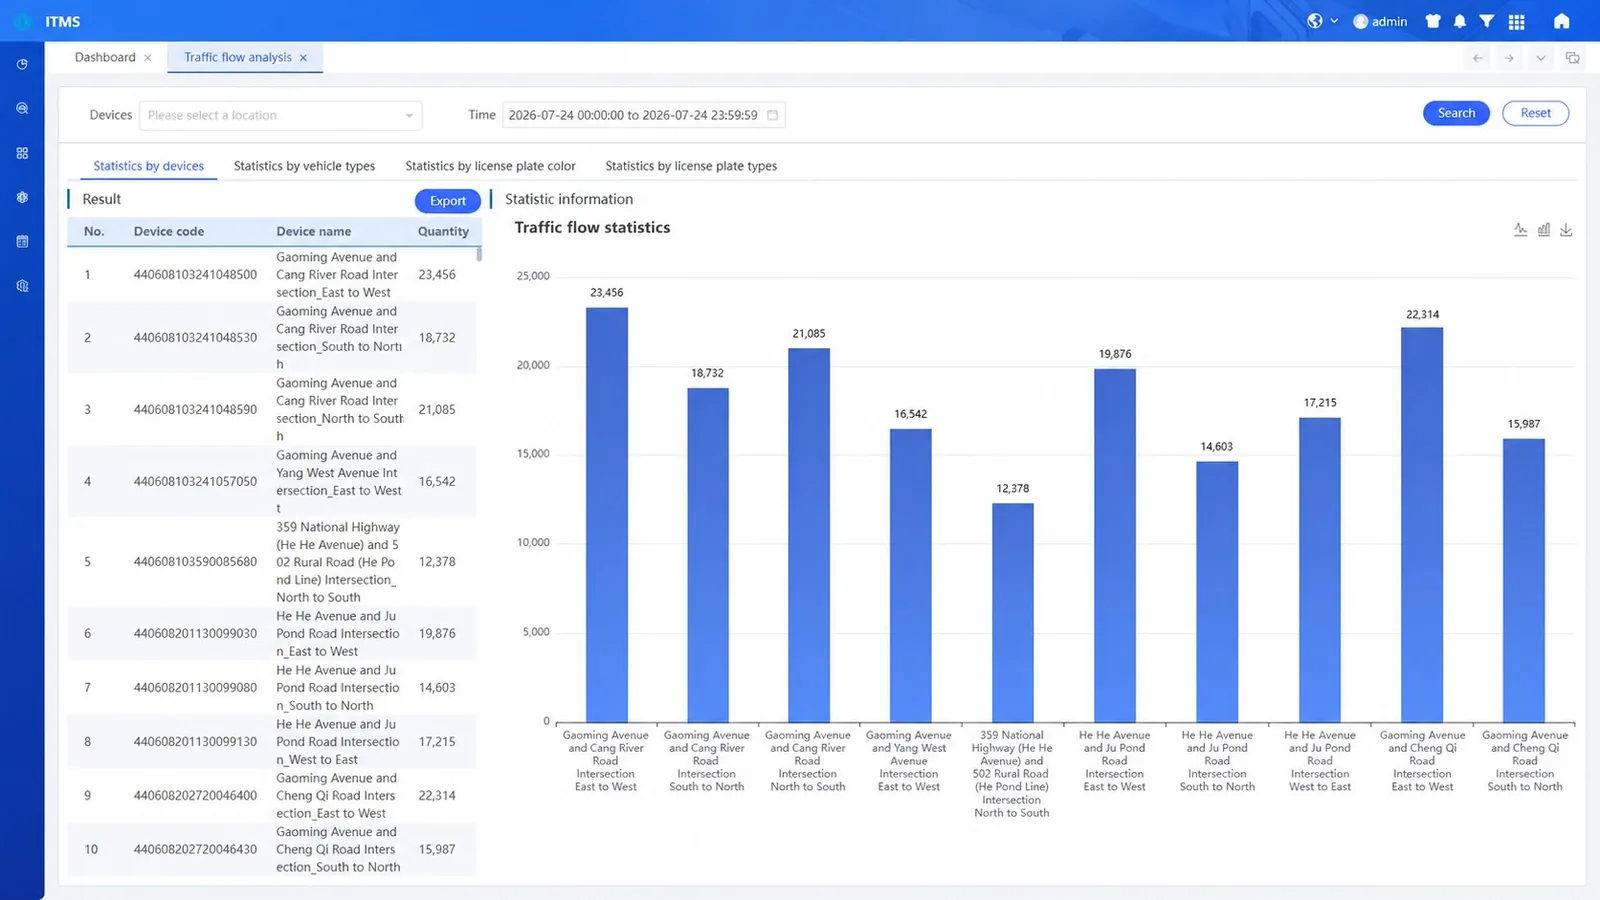
Task: Click the 18,732 bar in chart
Action: click(x=708, y=555)
